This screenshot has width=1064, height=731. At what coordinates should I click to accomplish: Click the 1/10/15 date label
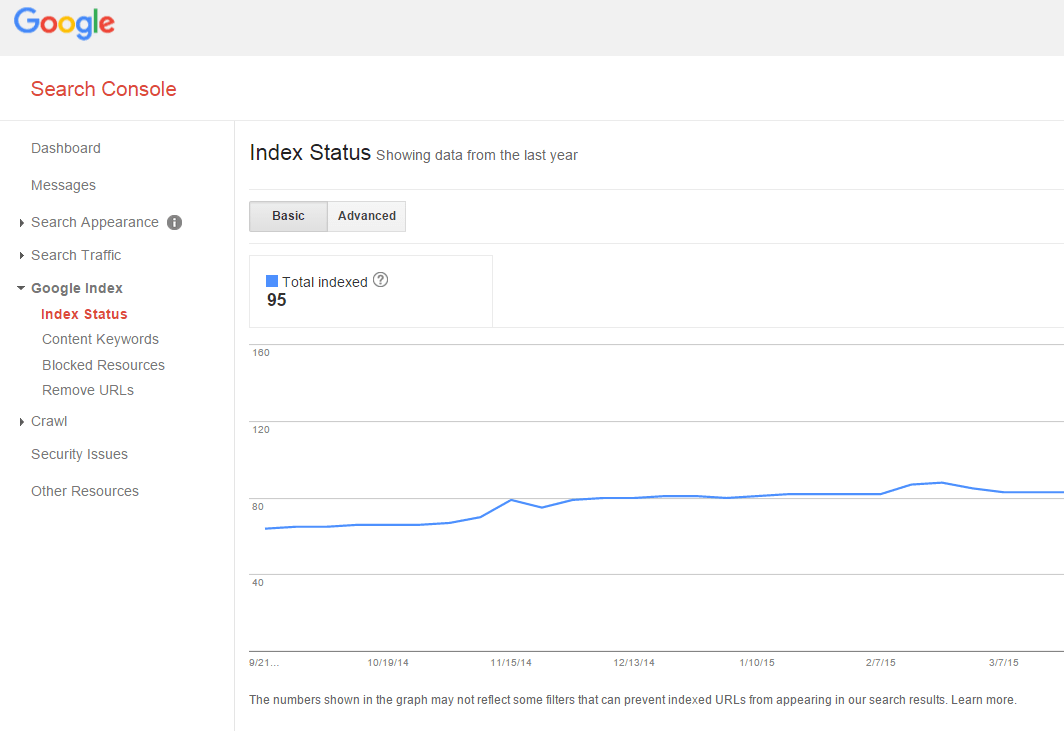757,662
